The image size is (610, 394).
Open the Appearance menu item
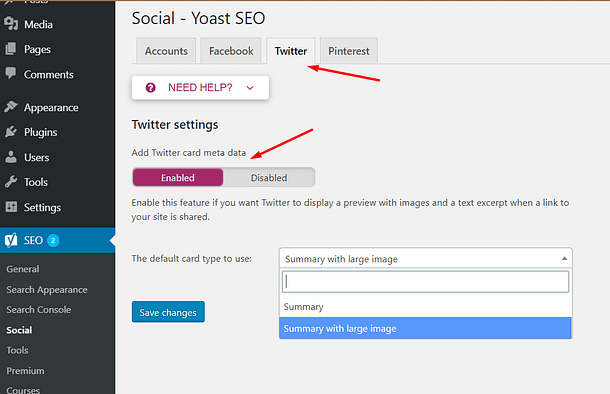(x=58, y=107)
